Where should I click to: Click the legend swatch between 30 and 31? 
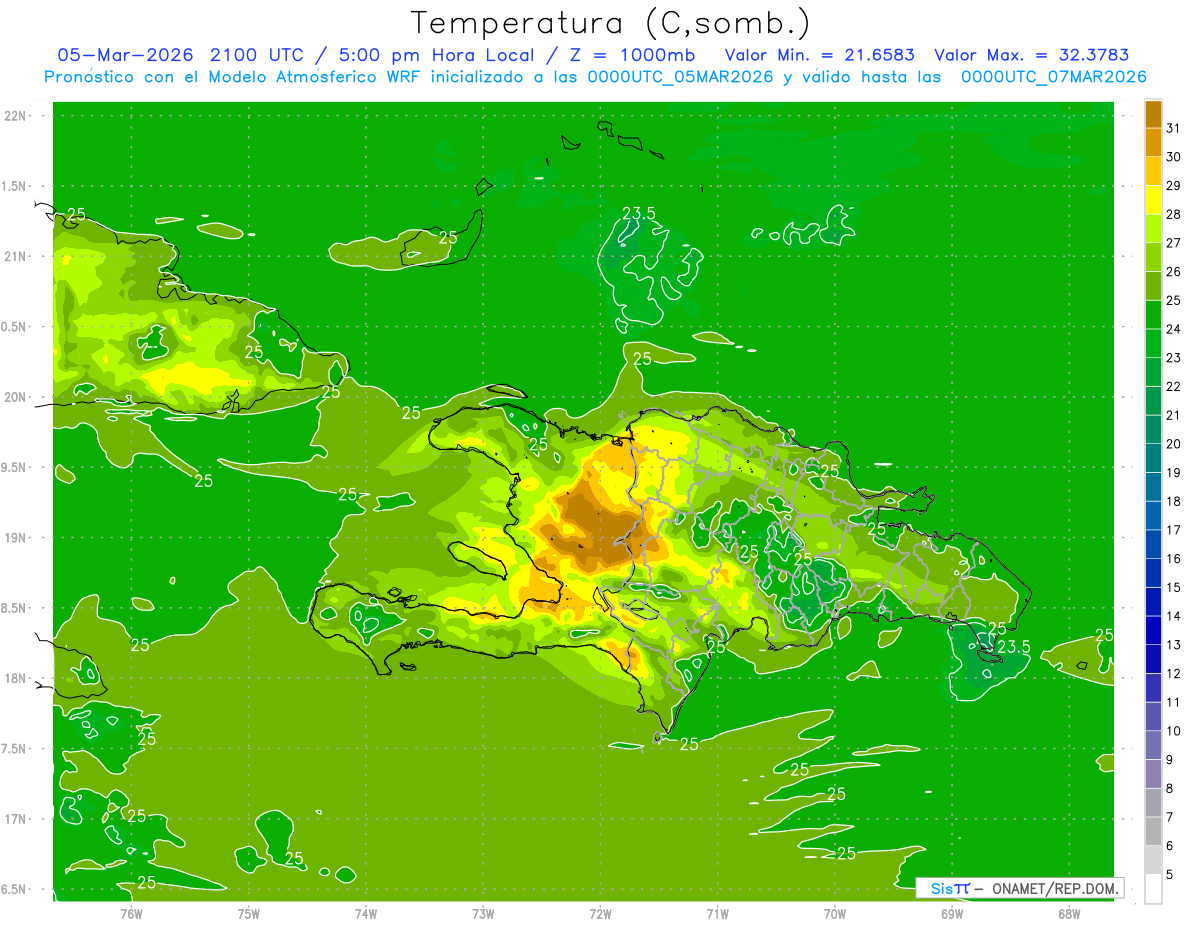tap(1154, 142)
